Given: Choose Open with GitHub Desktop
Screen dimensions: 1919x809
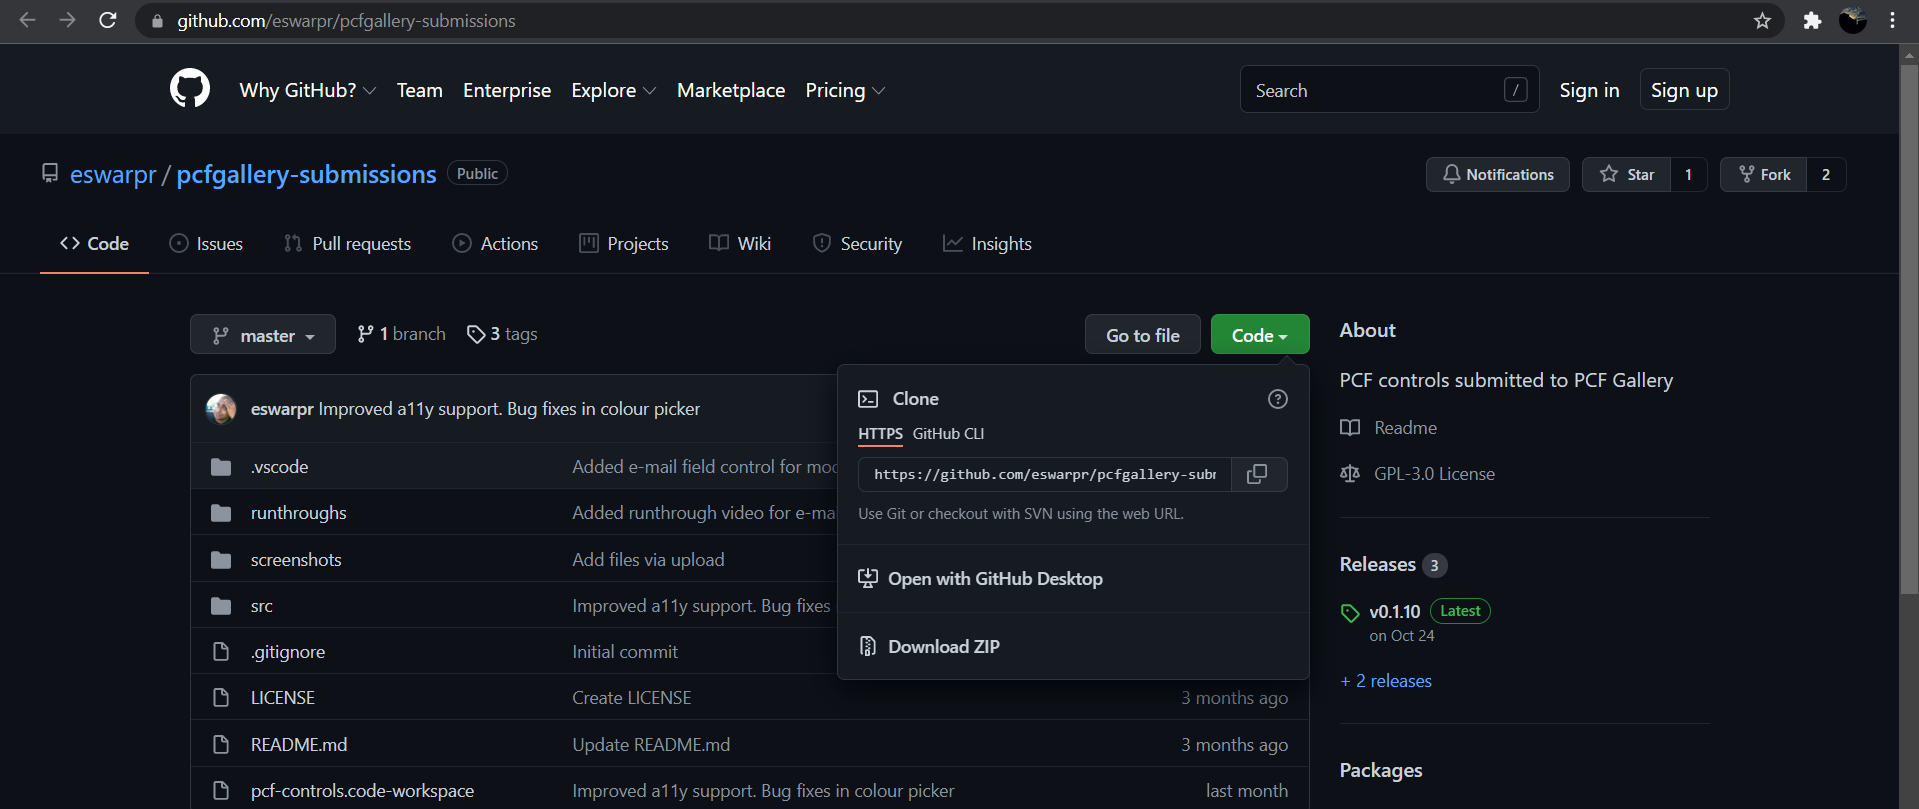Looking at the screenshot, I should coord(995,579).
